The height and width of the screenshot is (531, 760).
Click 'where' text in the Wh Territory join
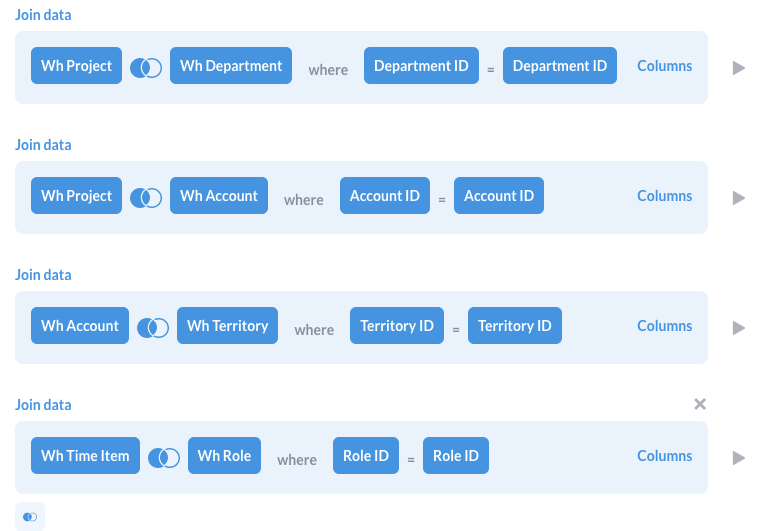pyautogui.click(x=314, y=330)
